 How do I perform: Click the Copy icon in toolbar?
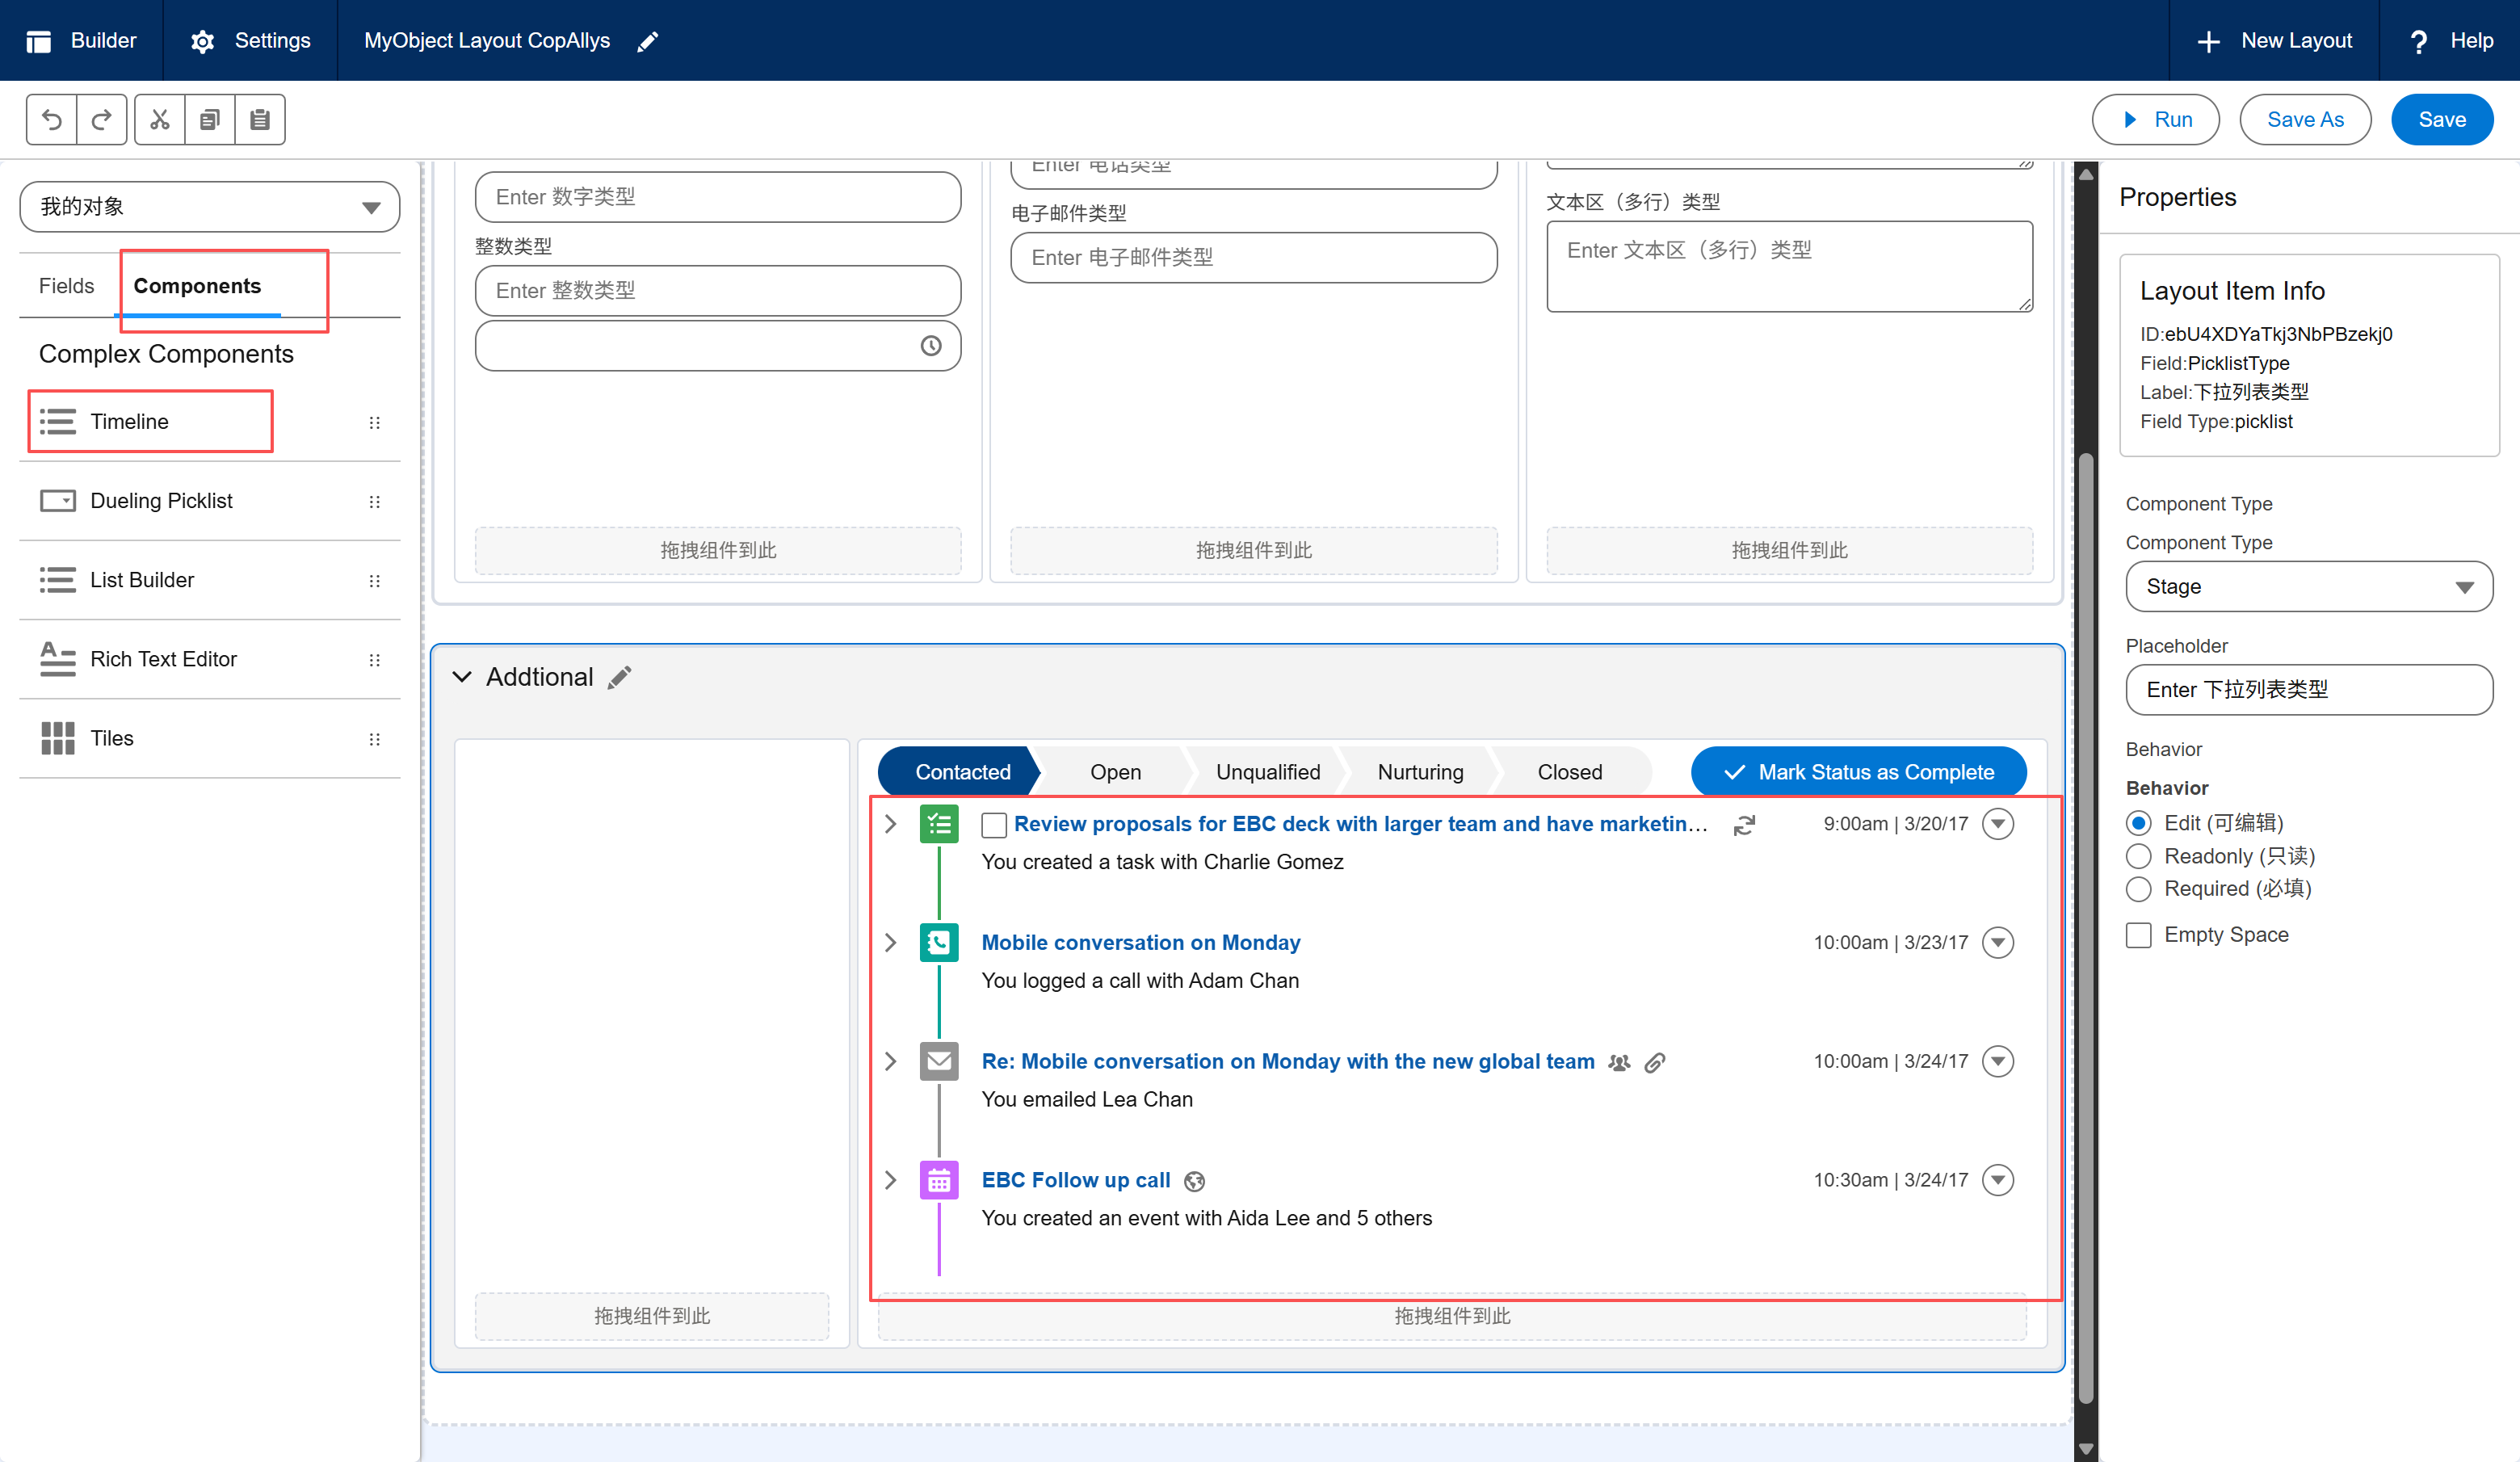click(210, 120)
